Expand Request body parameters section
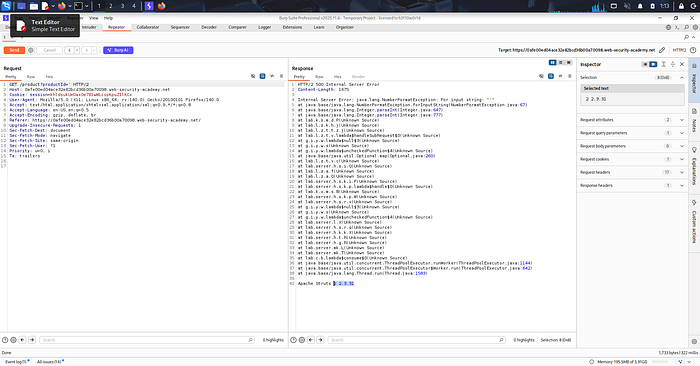The width and height of the screenshot is (700, 366). coord(682,146)
